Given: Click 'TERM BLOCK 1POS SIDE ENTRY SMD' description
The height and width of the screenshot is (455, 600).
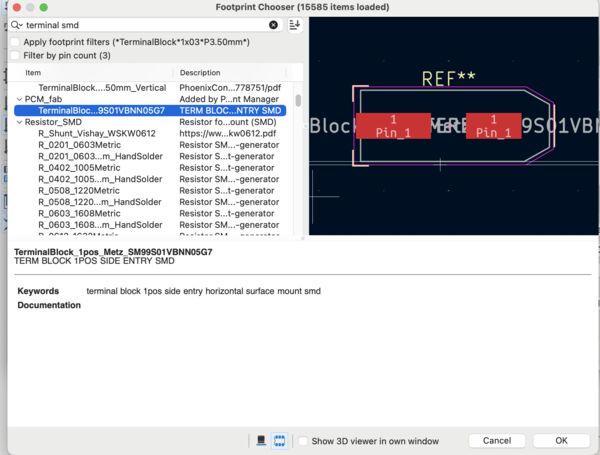Looking at the screenshot, I should (94, 261).
